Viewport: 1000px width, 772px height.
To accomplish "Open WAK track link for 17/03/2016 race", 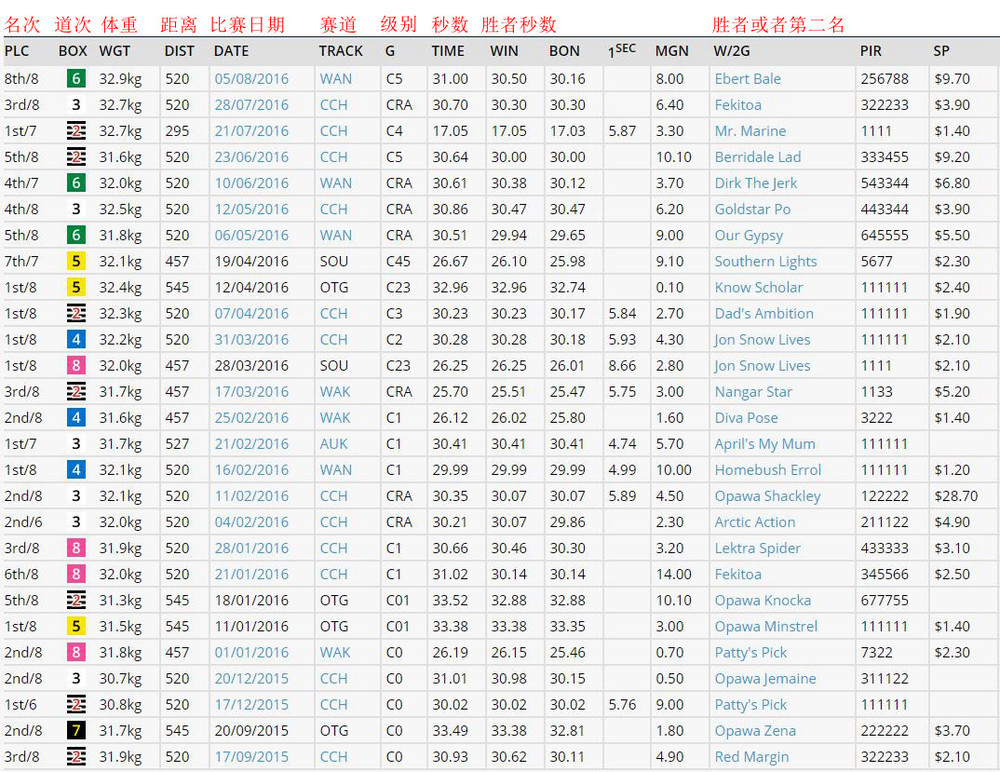I will (x=335, y=392).
